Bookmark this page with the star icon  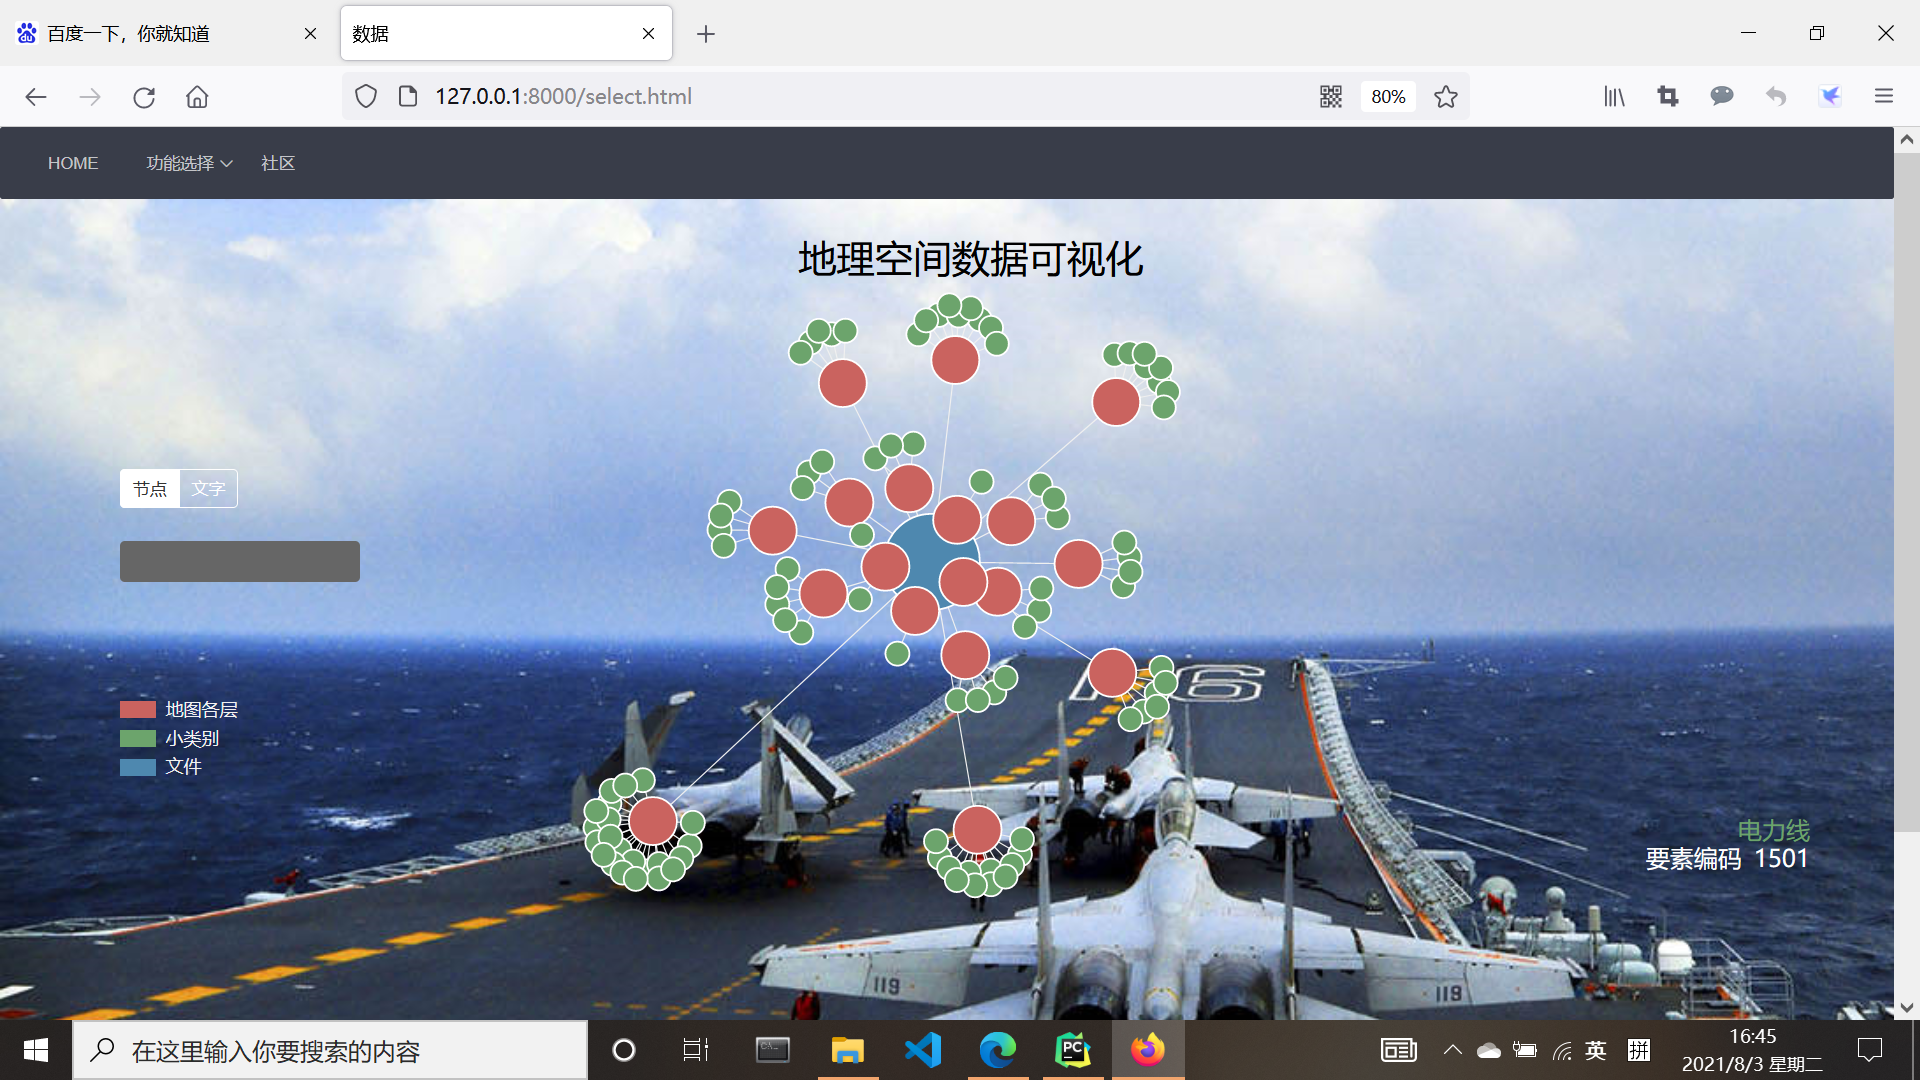click(x=1445, y=96)
